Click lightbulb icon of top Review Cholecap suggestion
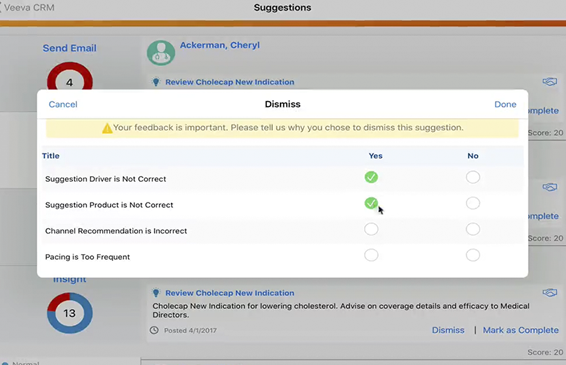The image size is (566, 365). pos(156,82)
